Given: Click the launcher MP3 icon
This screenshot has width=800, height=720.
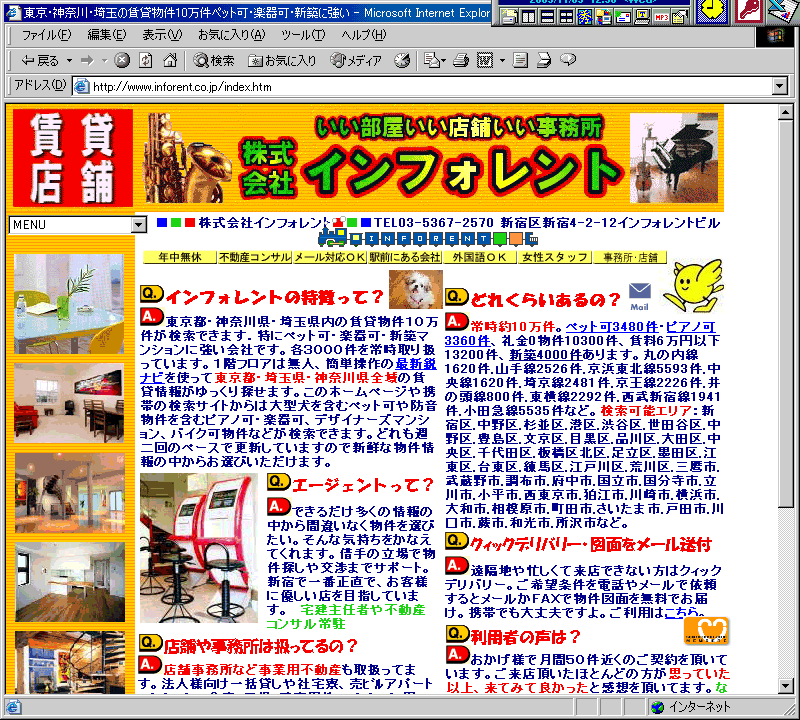Looking at the screenshot, I should (x=661, y=17).
